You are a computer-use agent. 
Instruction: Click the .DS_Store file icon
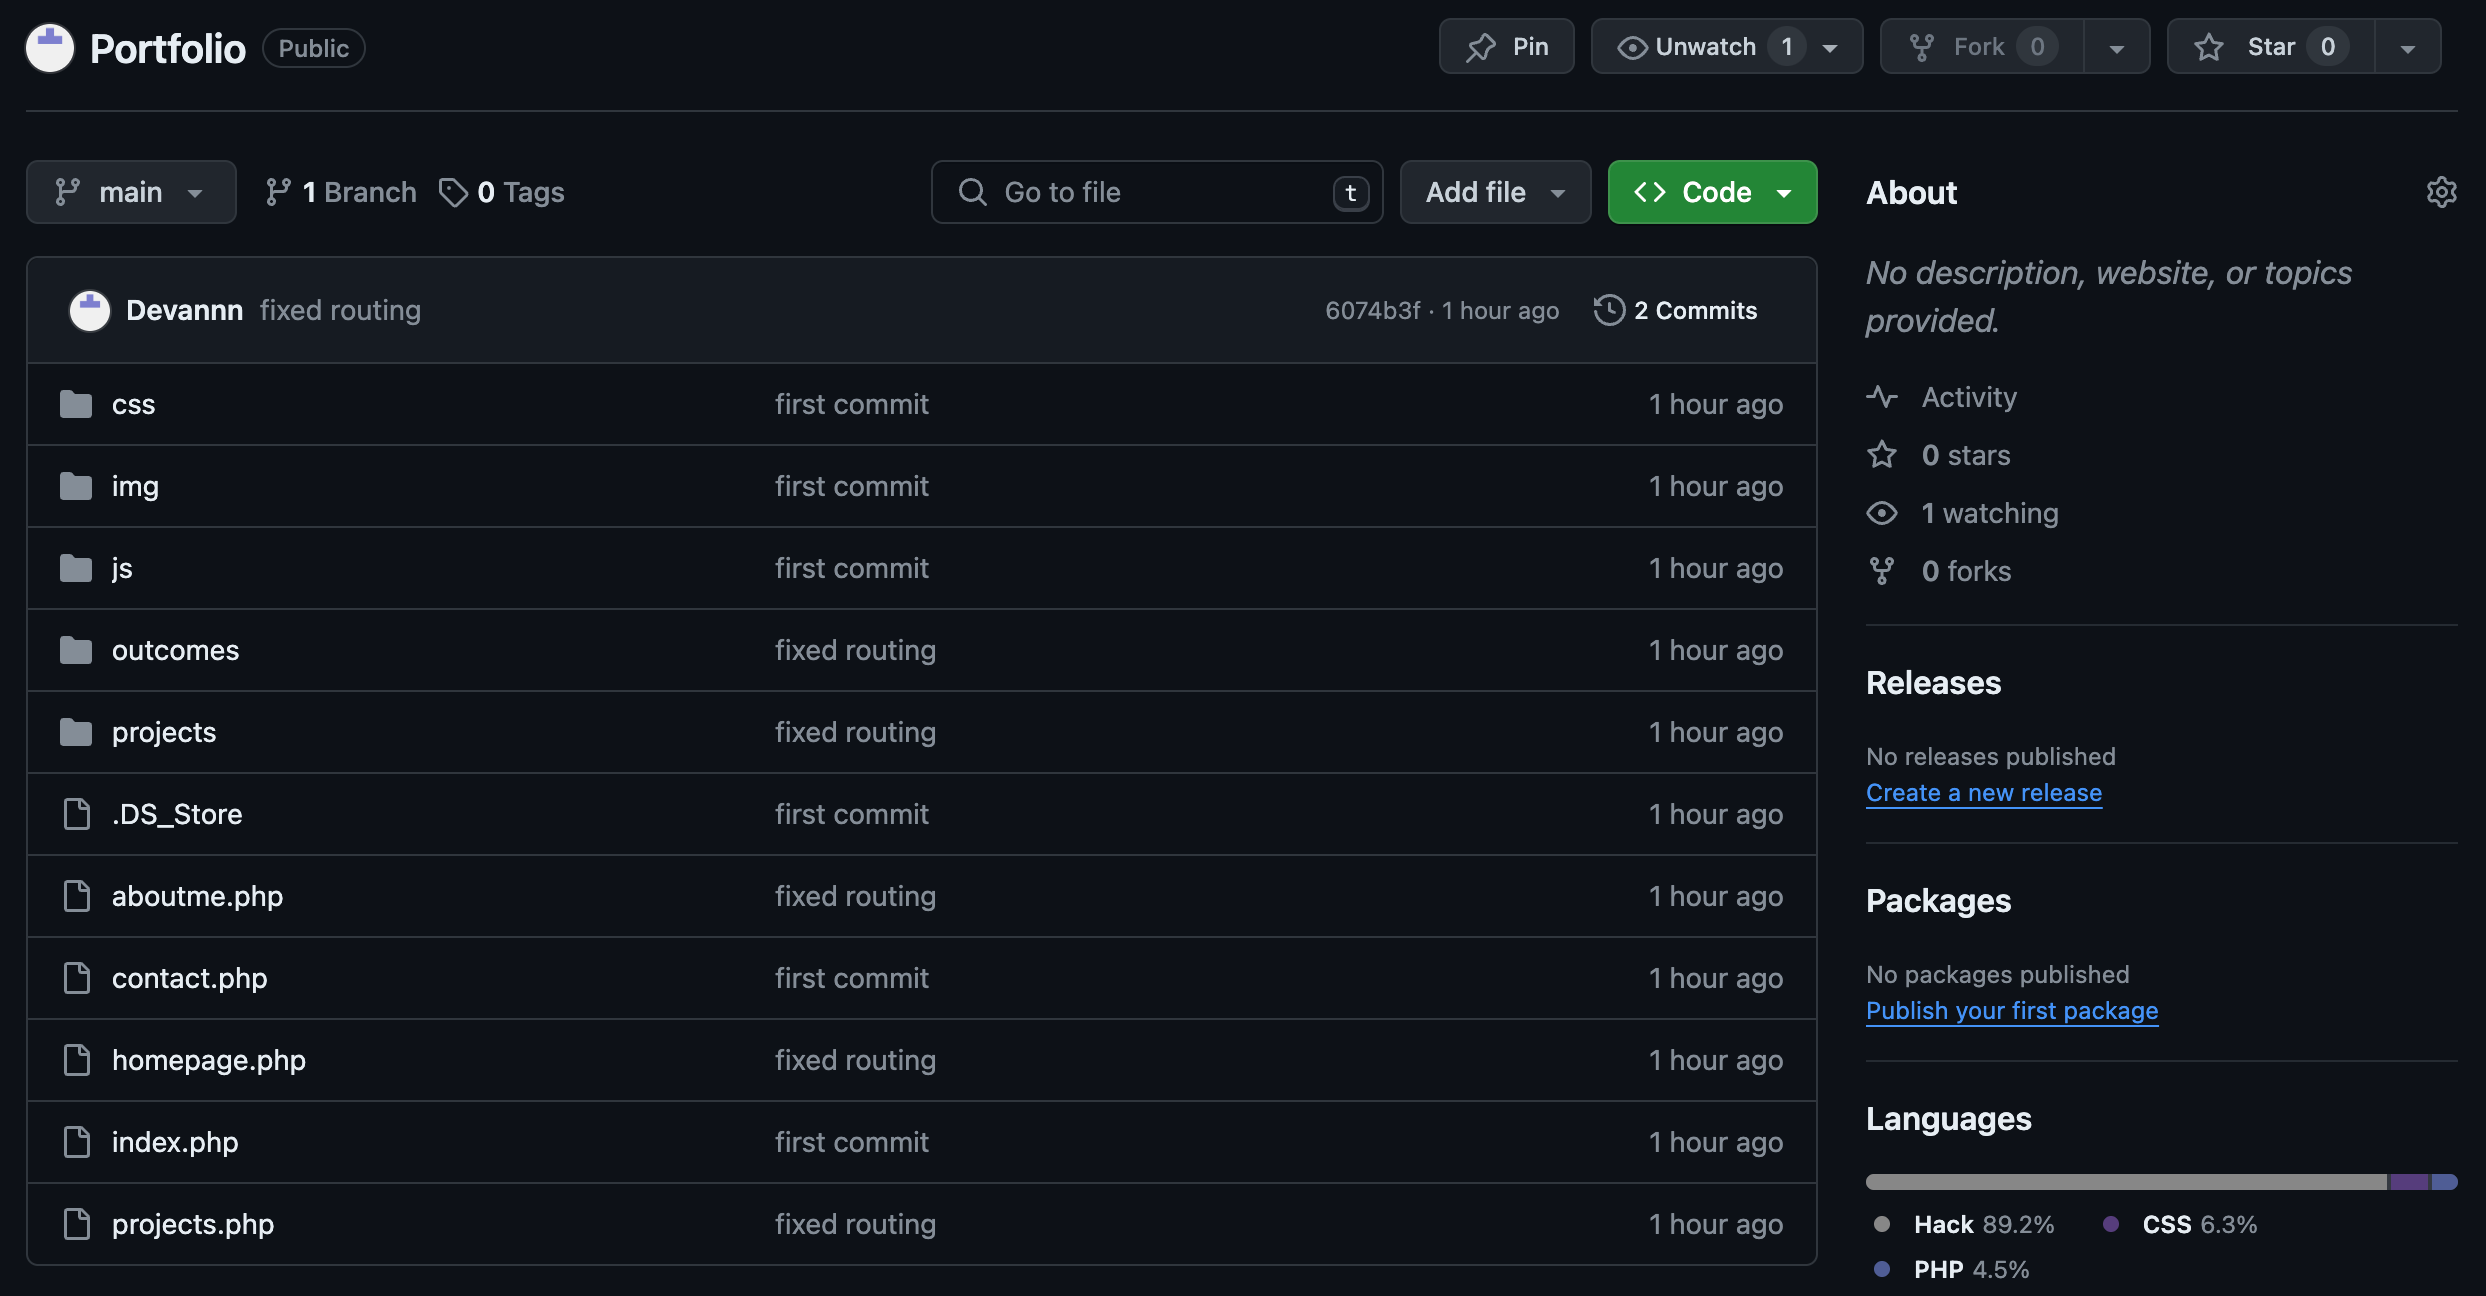click(x=77, y=814)
